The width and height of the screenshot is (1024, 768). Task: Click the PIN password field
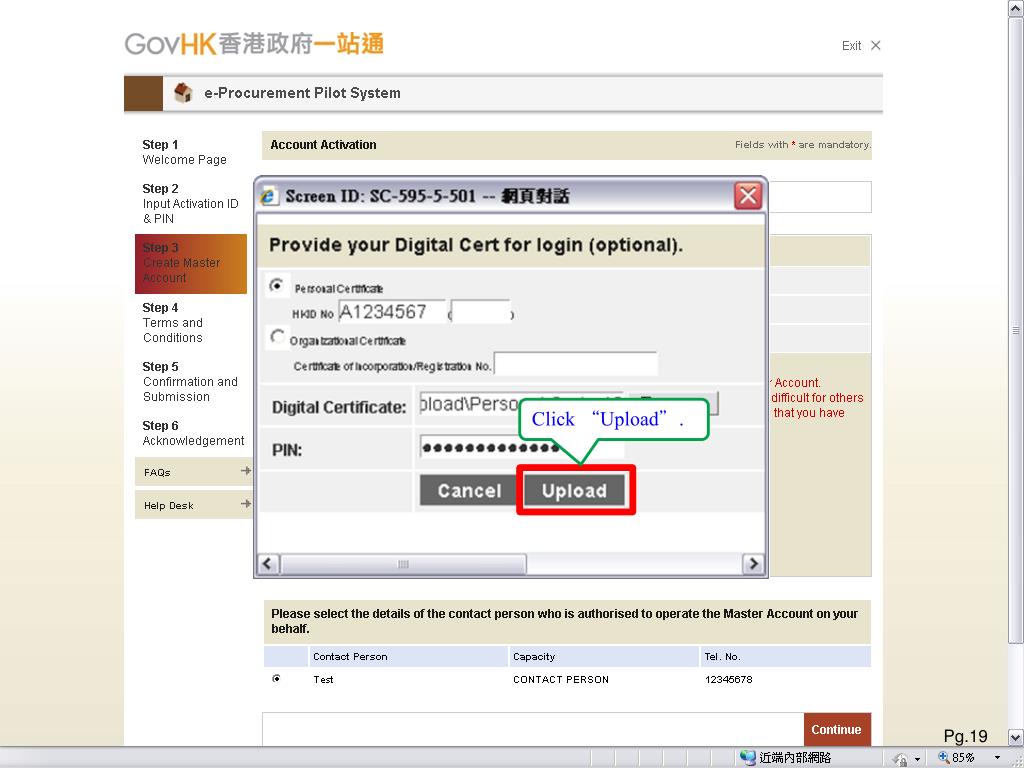(520, 447)
